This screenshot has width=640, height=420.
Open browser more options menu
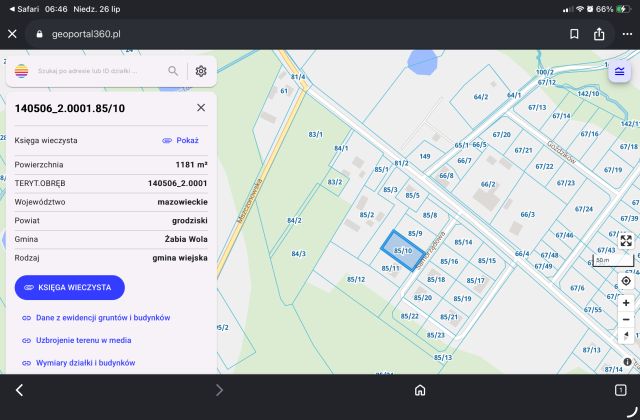point(627,34)
